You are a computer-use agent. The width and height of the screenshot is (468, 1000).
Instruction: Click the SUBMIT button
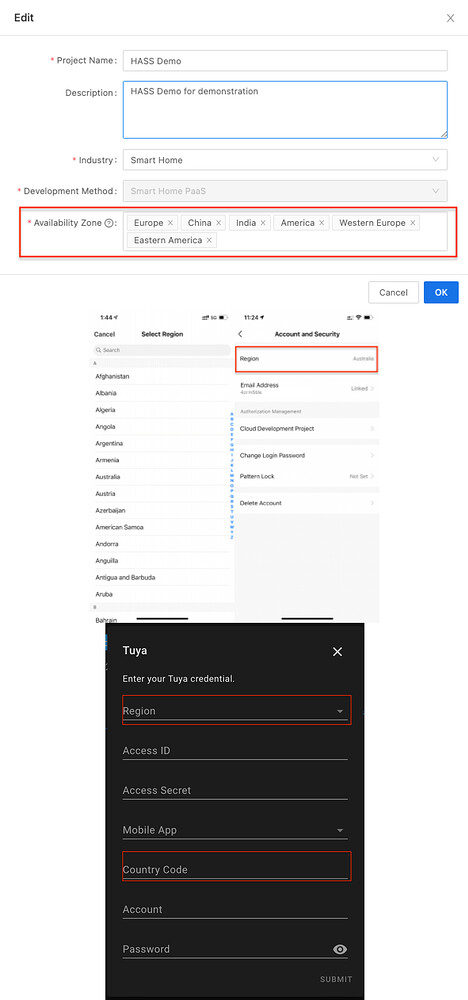point(336,979)
